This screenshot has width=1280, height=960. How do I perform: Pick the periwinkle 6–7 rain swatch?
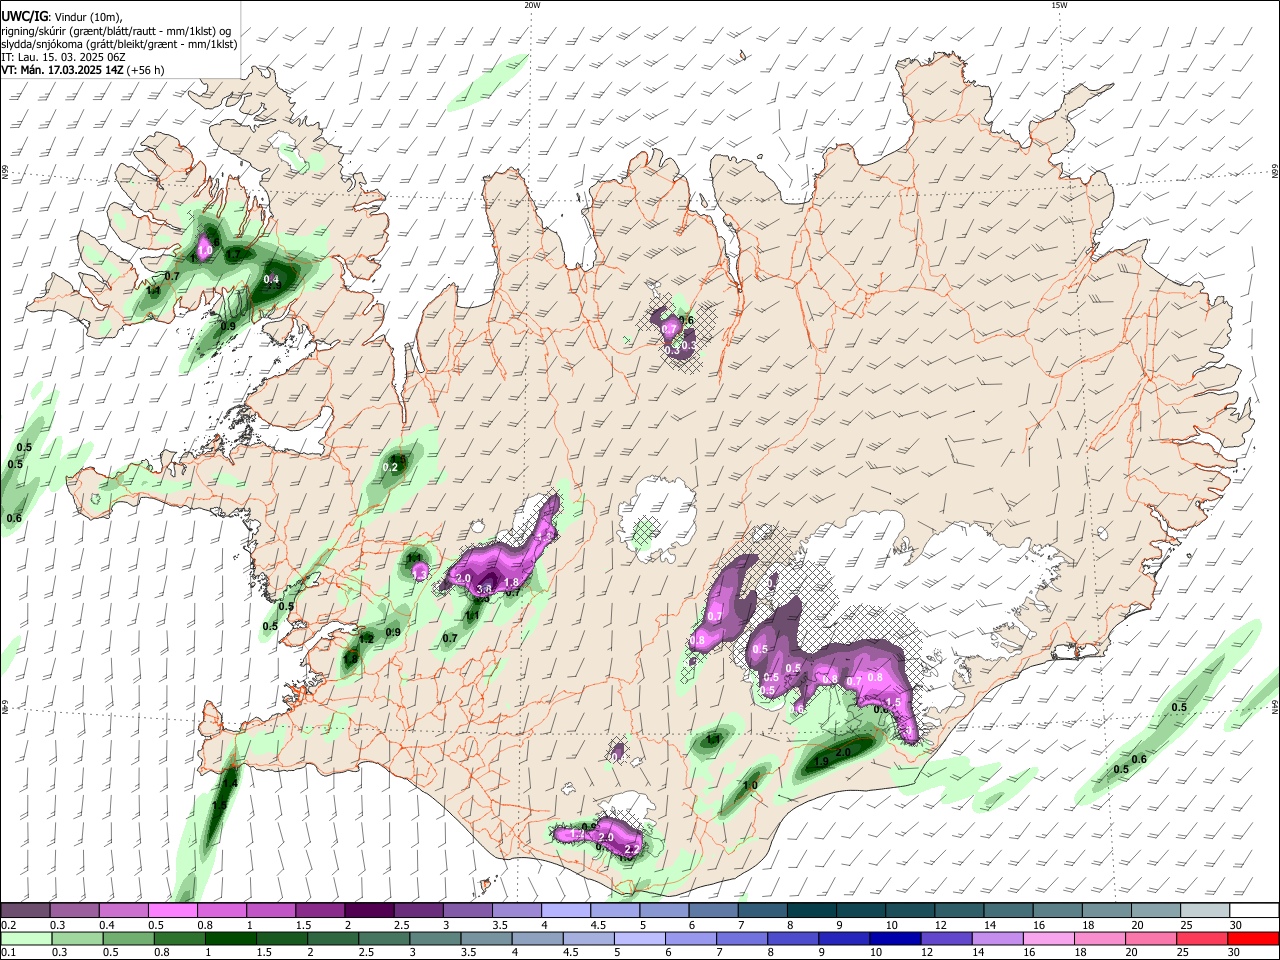pyautogui.click(x=690, y=938)
